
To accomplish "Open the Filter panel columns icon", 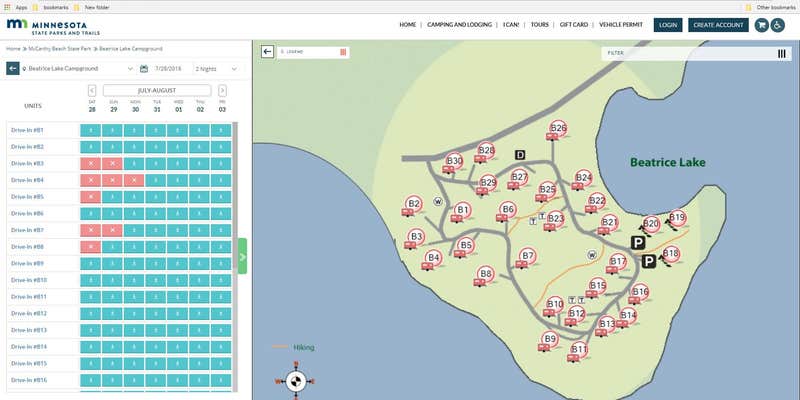I will tap(782, 54).
